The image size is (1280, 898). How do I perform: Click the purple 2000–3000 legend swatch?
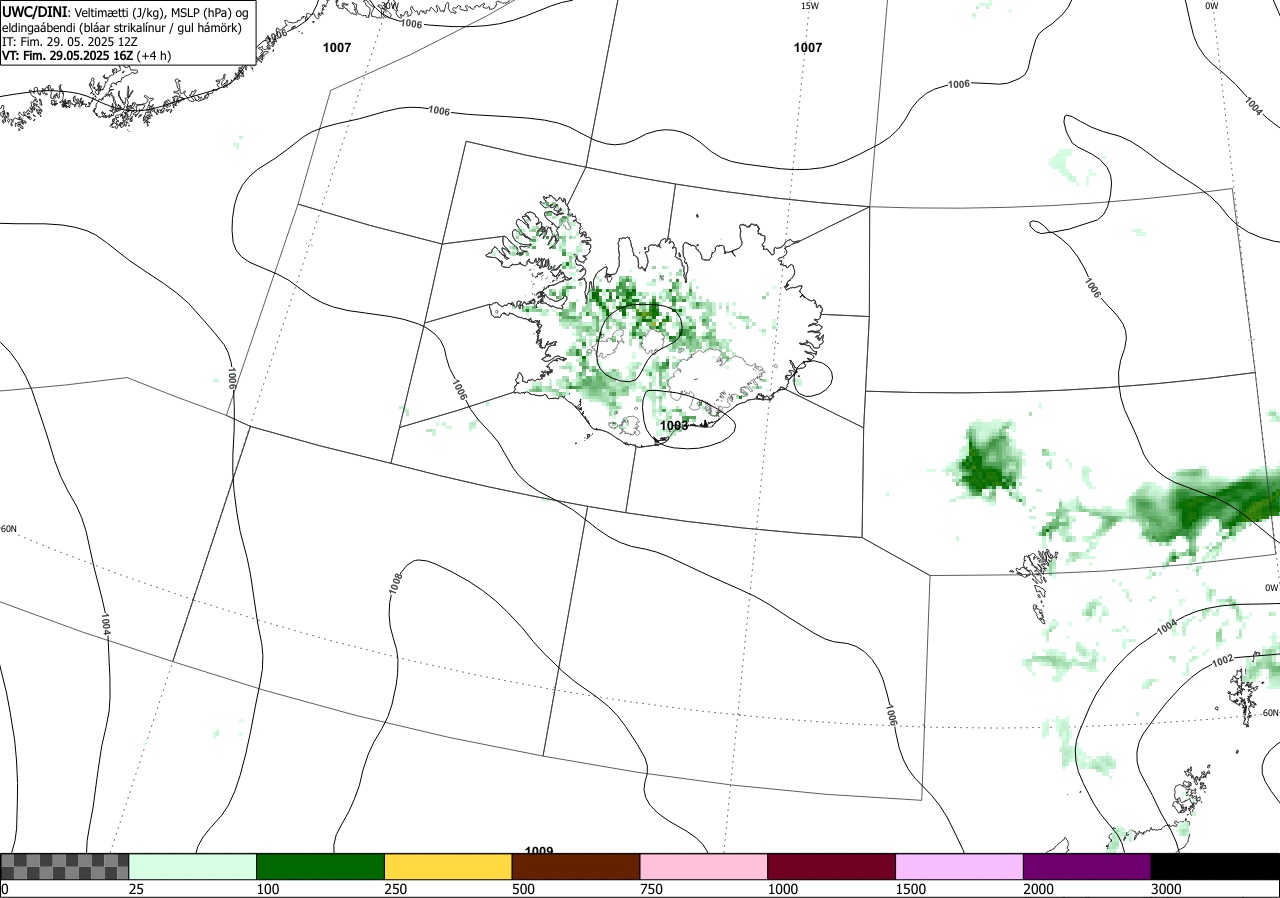tap(1087, 866)
